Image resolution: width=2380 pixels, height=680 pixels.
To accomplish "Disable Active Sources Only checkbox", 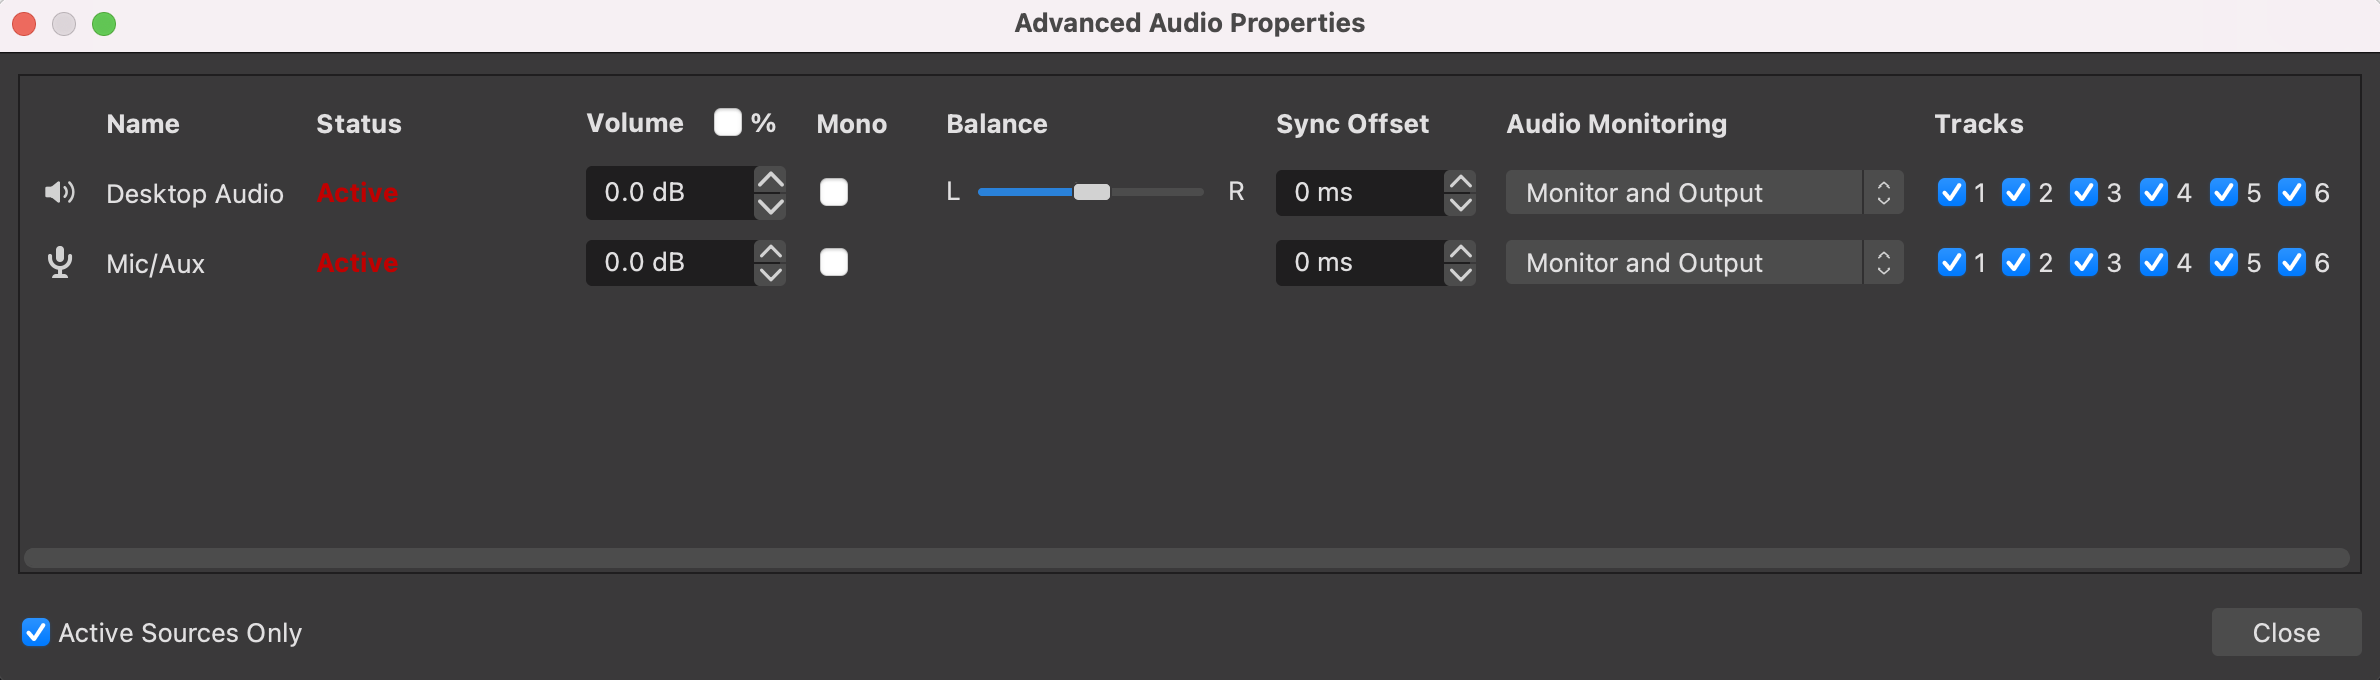I will pos(36,632).
